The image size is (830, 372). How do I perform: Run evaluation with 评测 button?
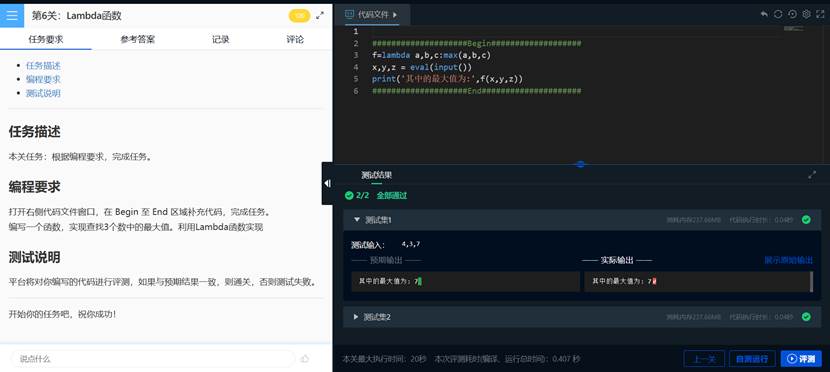[801, 359]
